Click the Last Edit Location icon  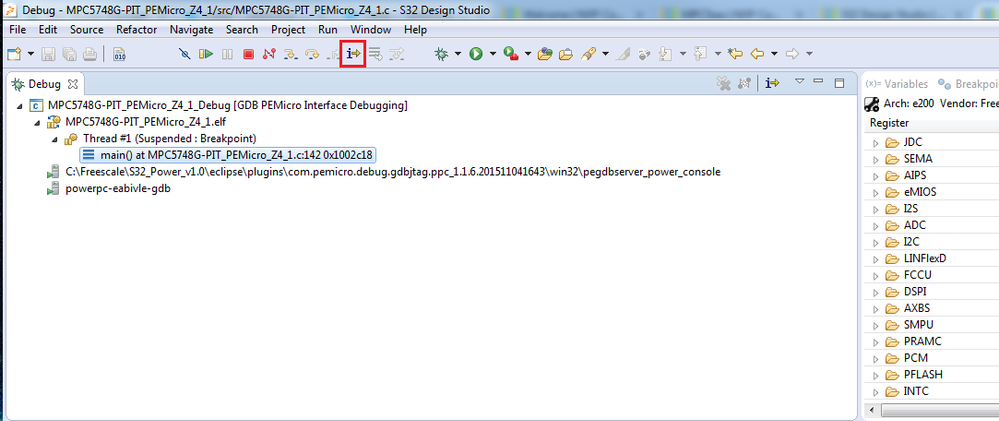click(x=735, y=54)
